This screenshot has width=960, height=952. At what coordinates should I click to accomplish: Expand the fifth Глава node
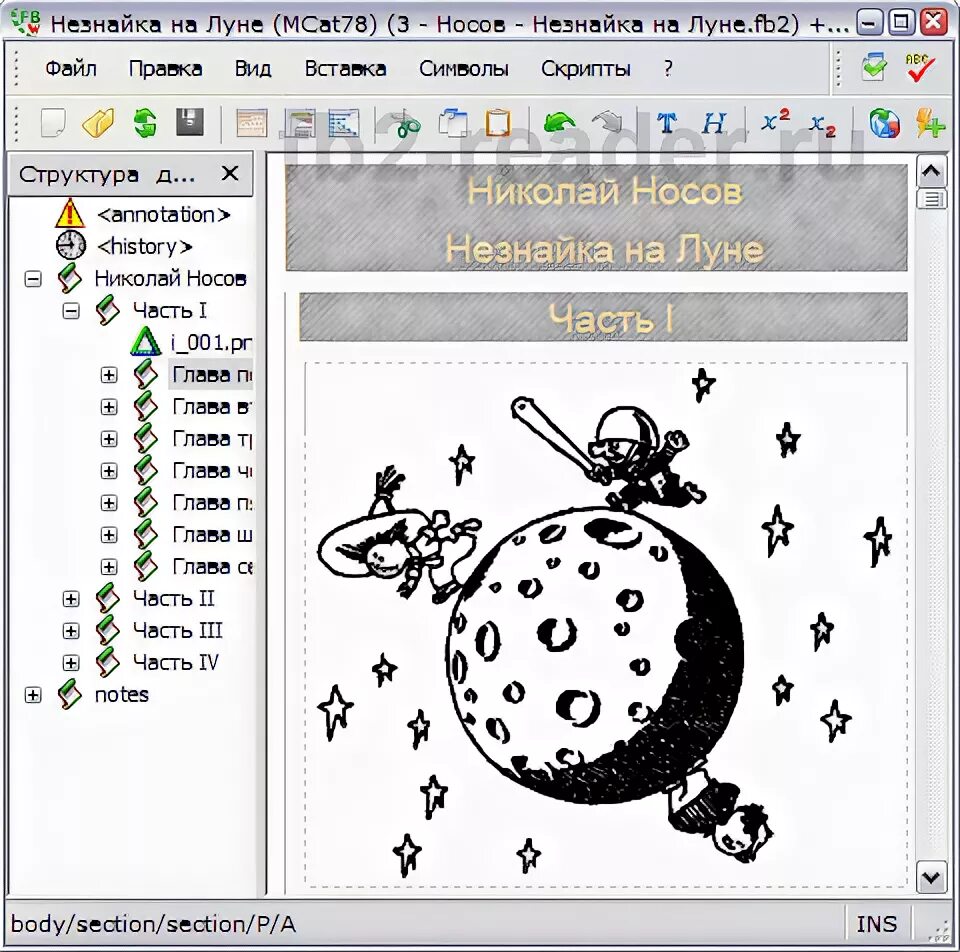(x=109, y=503)
